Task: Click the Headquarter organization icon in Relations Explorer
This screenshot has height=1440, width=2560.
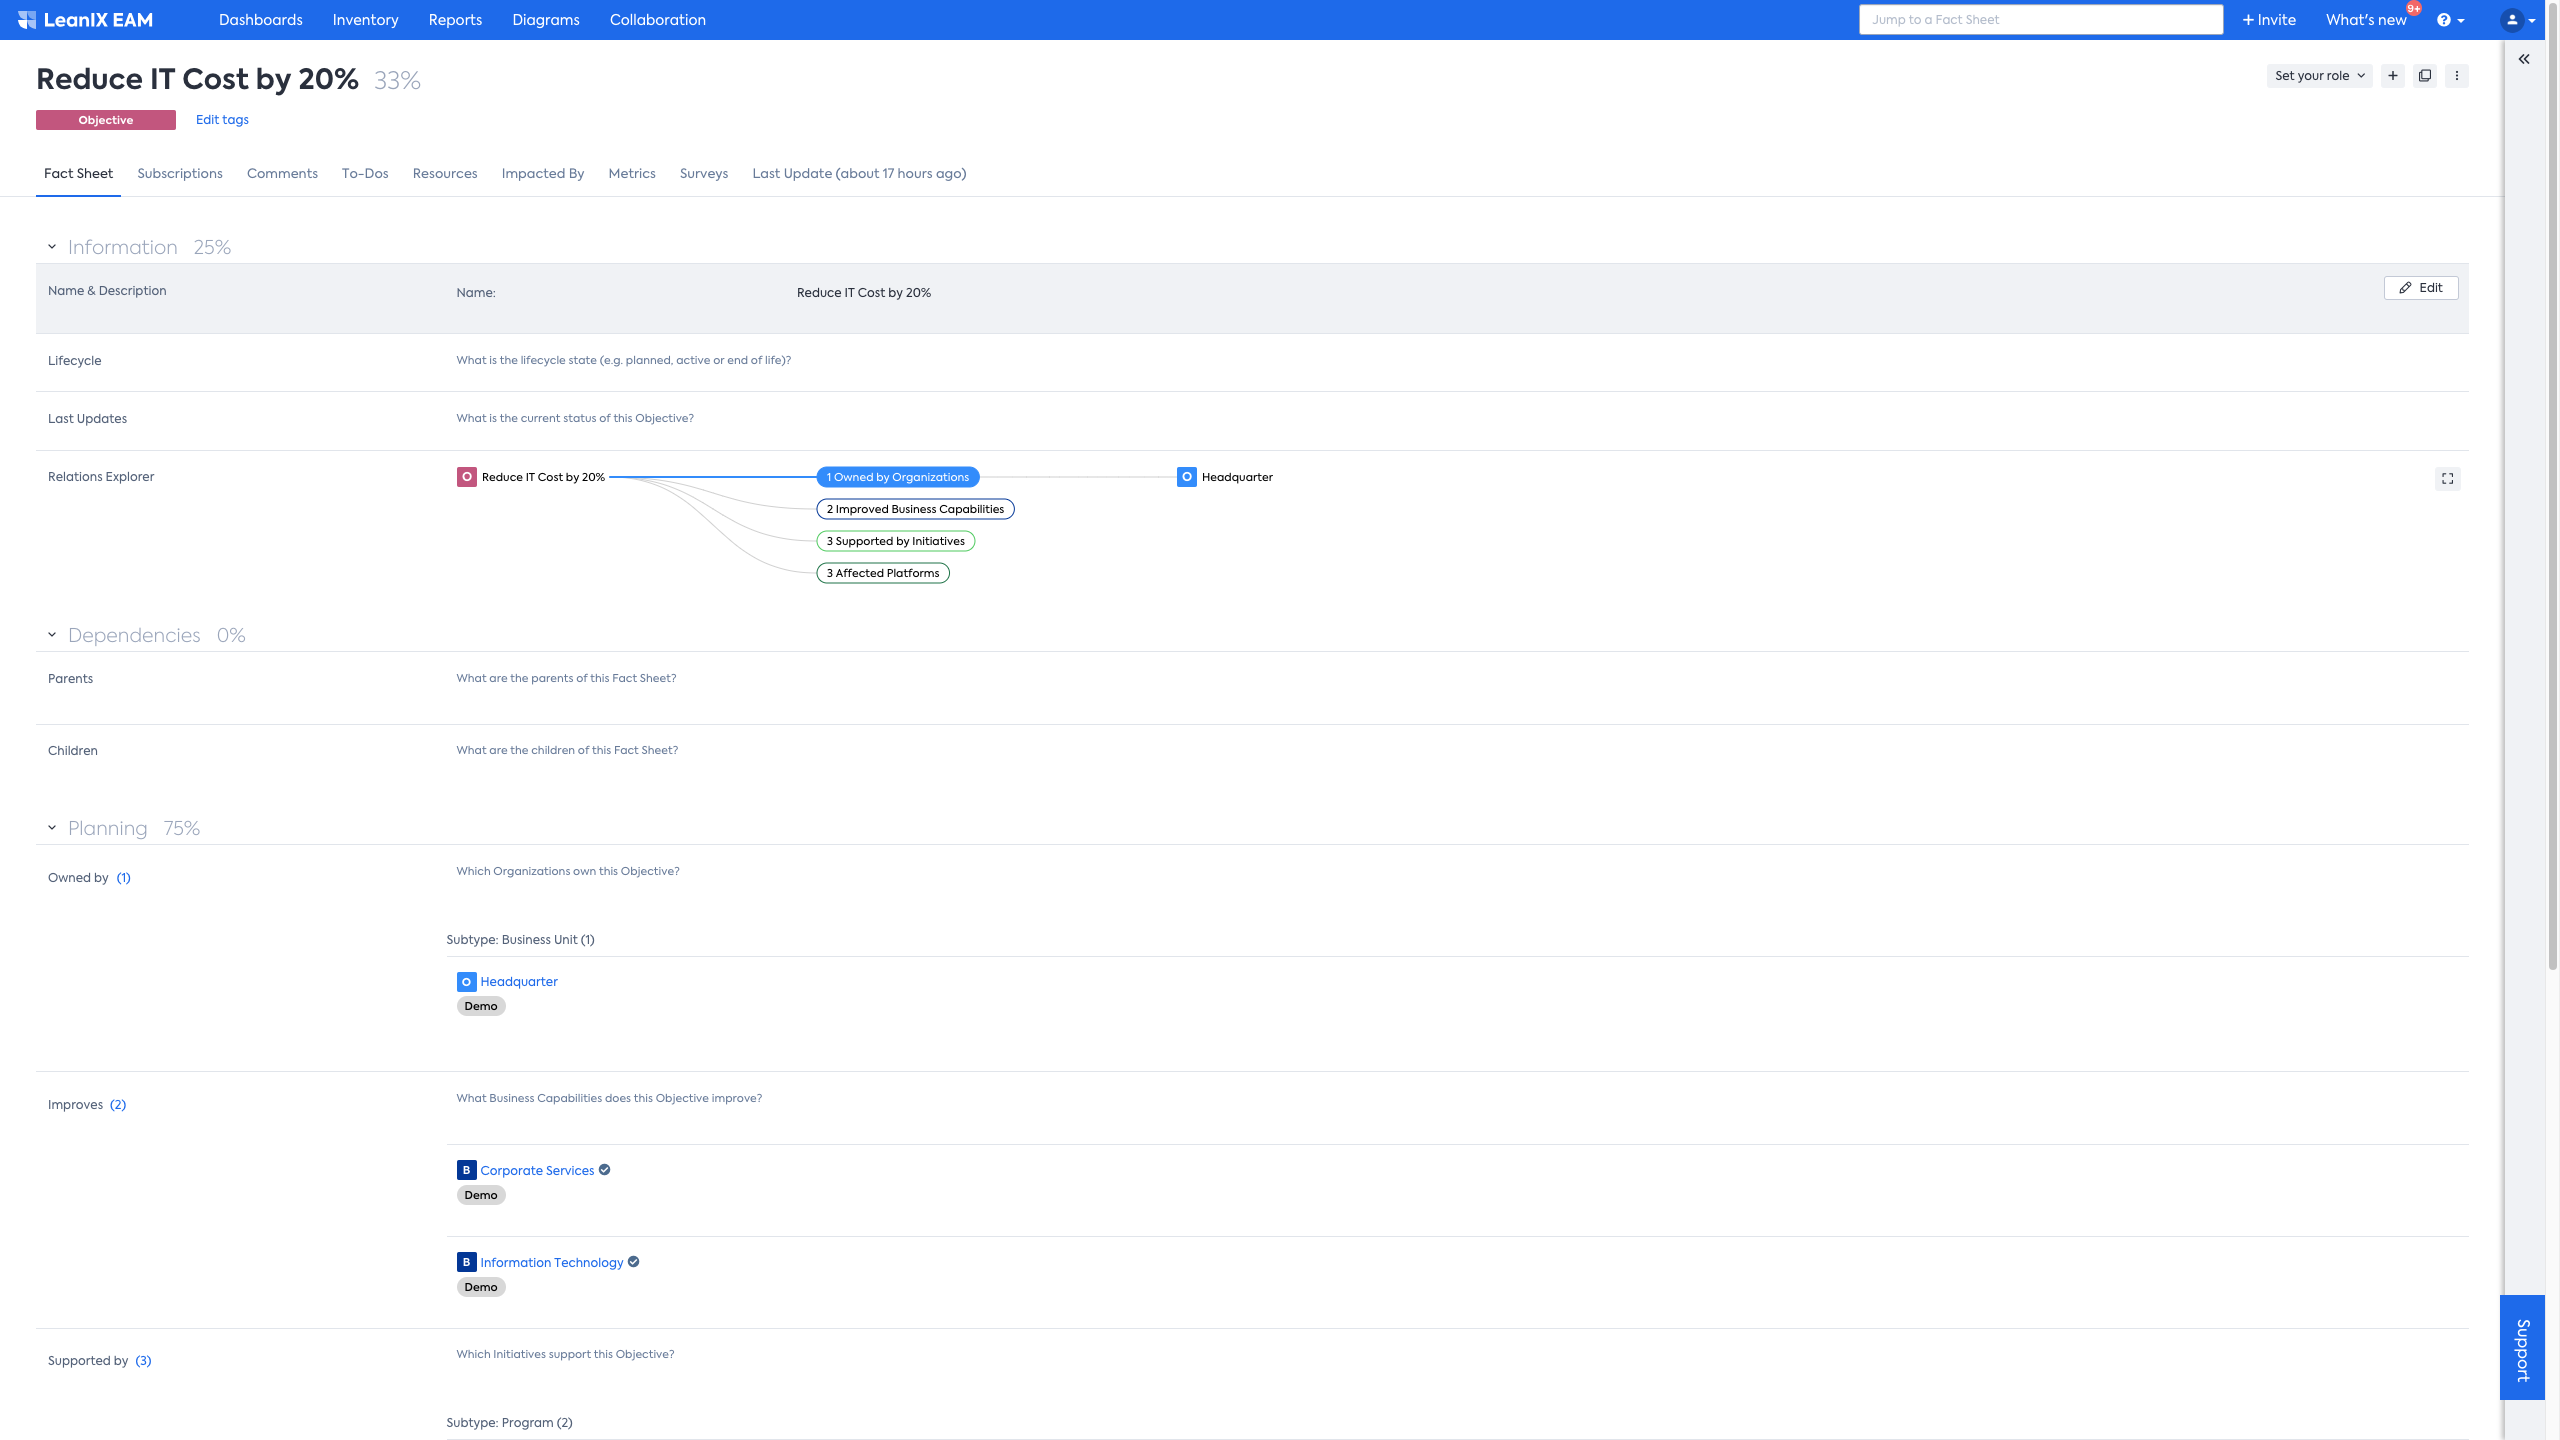Action: pyautogui.click(x=1187, y=477)
